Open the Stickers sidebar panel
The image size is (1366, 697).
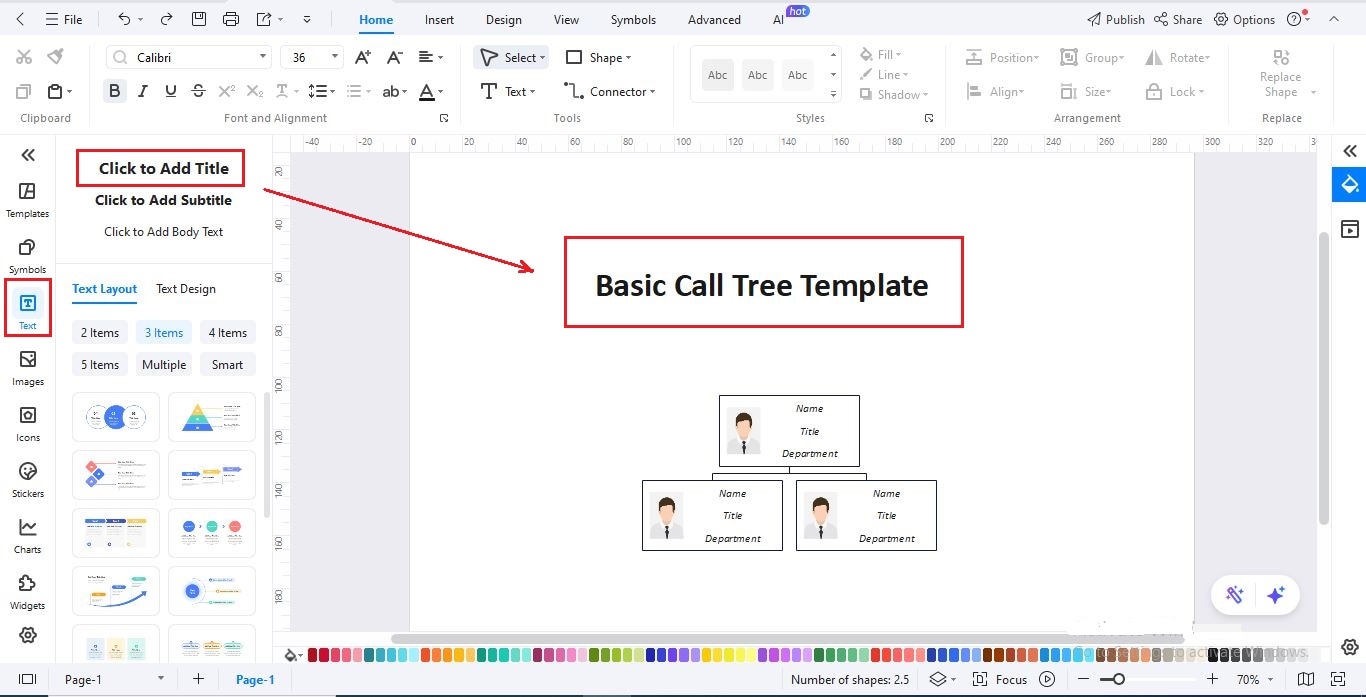(28, 480)
